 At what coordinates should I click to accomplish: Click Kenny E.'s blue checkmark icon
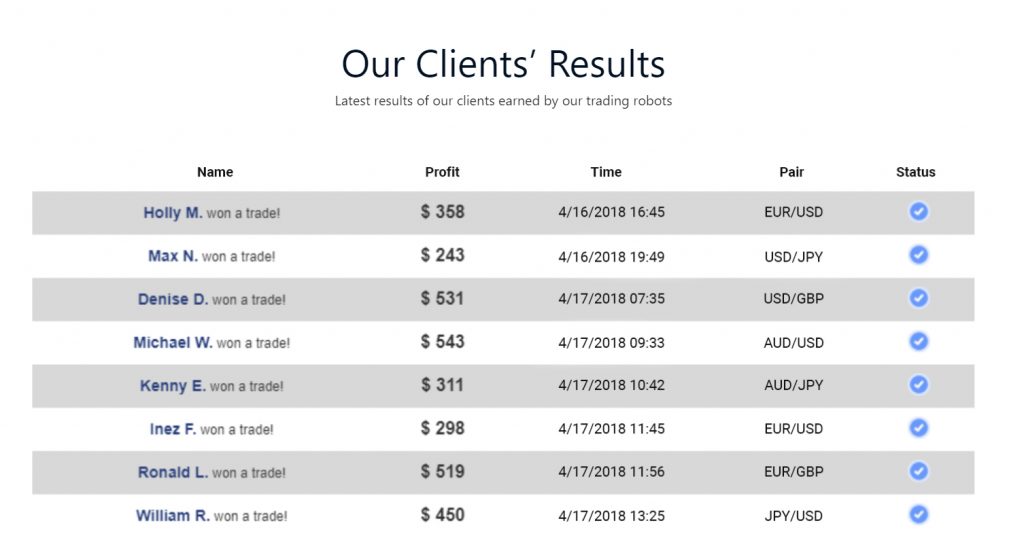918,384
